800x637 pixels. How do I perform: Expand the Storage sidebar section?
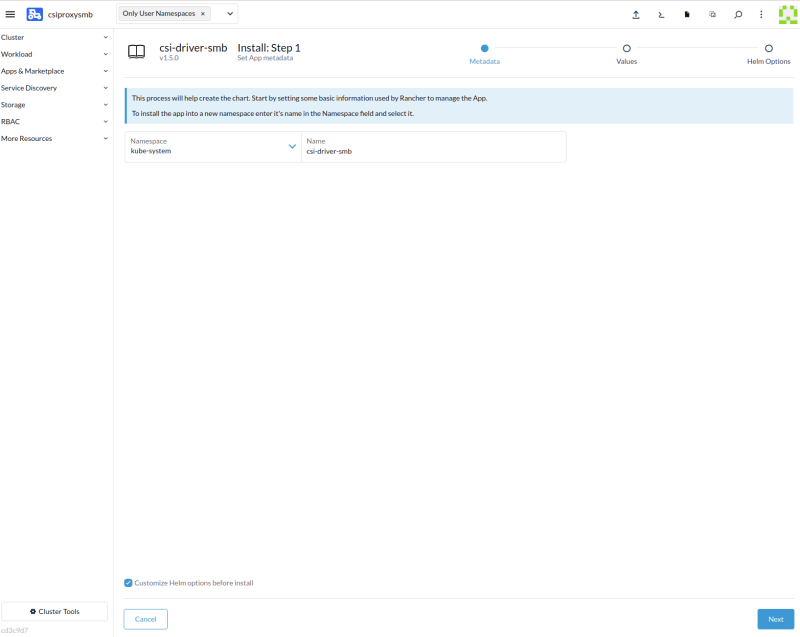[x=55, y=105]
